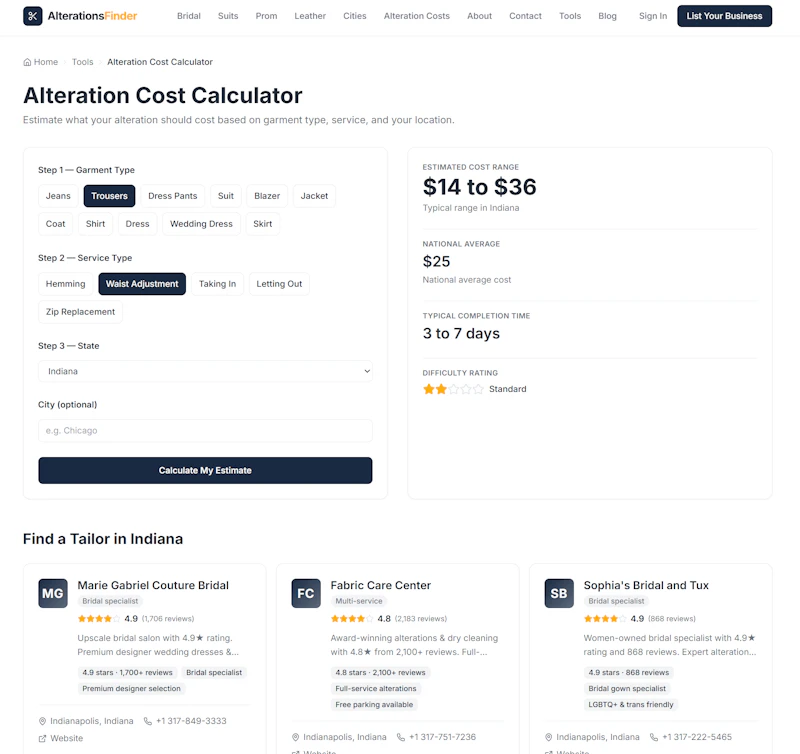The height and width of the screenshot is (754, 800).
Task: Open Bridal in top navigation
Action: tap(189, 16)
